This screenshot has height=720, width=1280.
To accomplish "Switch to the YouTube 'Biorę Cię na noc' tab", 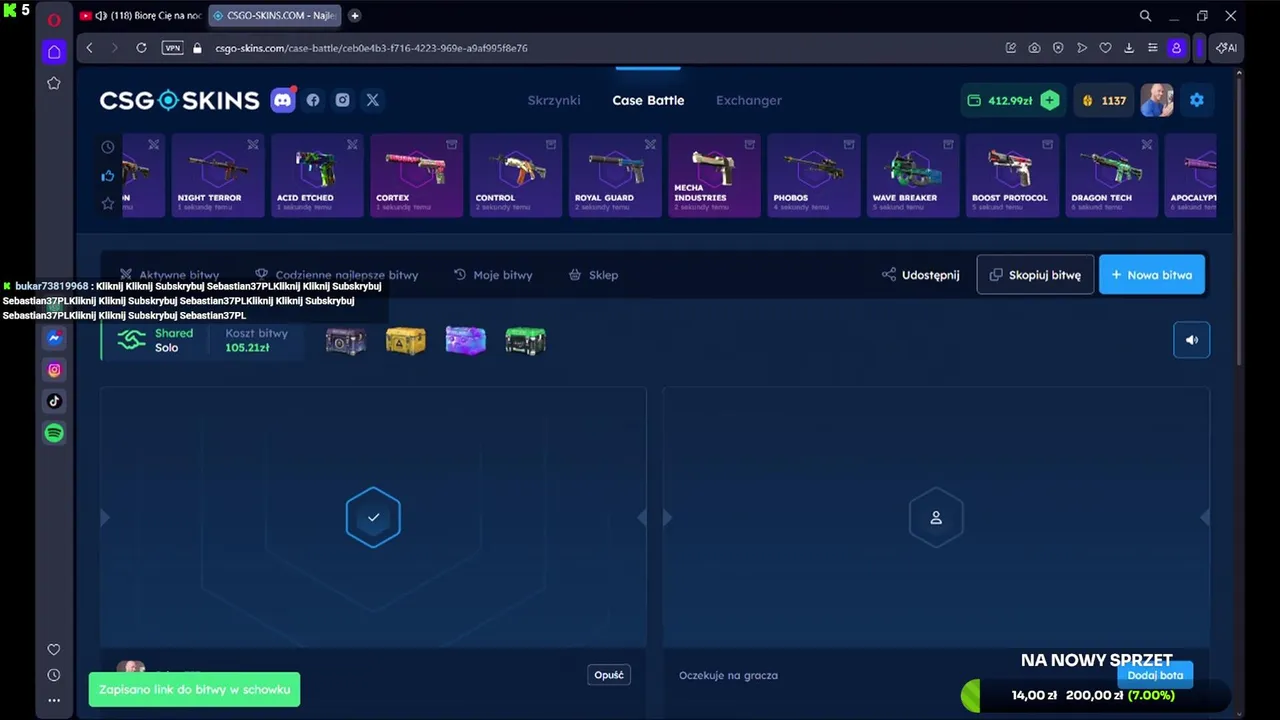I will (x=140, y=16).
